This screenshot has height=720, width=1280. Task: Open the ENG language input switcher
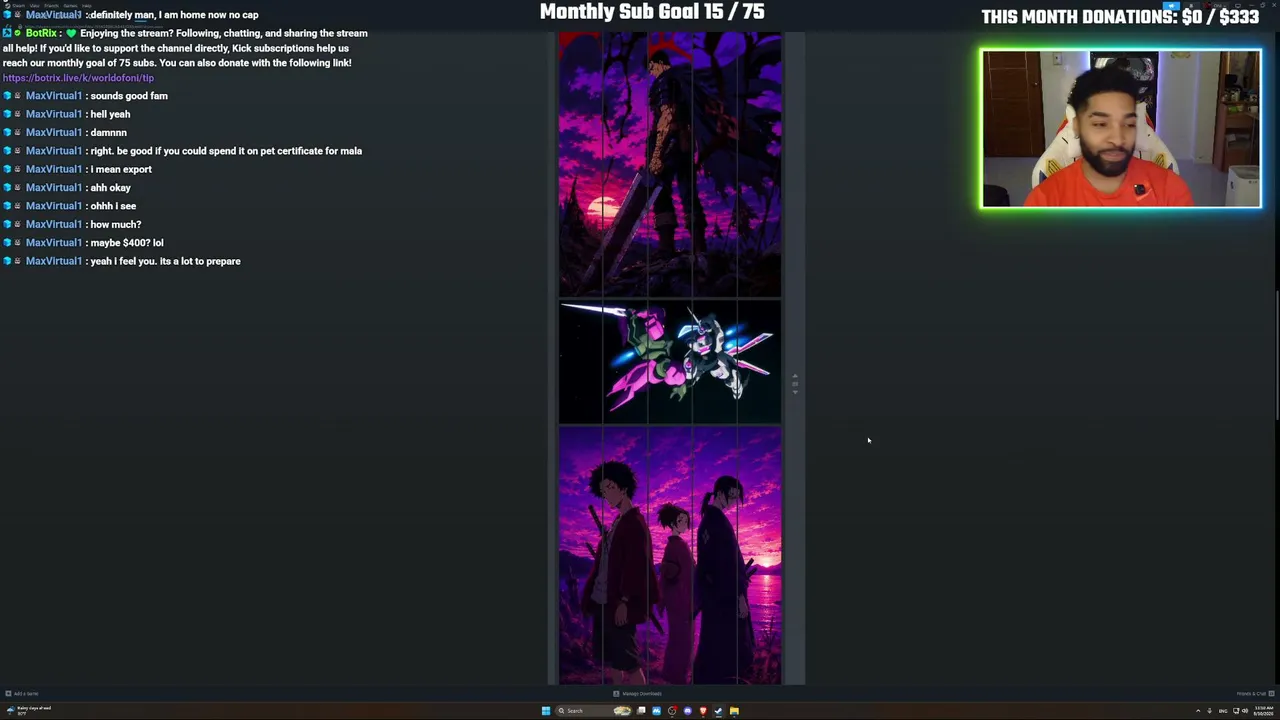[1223, 711]
